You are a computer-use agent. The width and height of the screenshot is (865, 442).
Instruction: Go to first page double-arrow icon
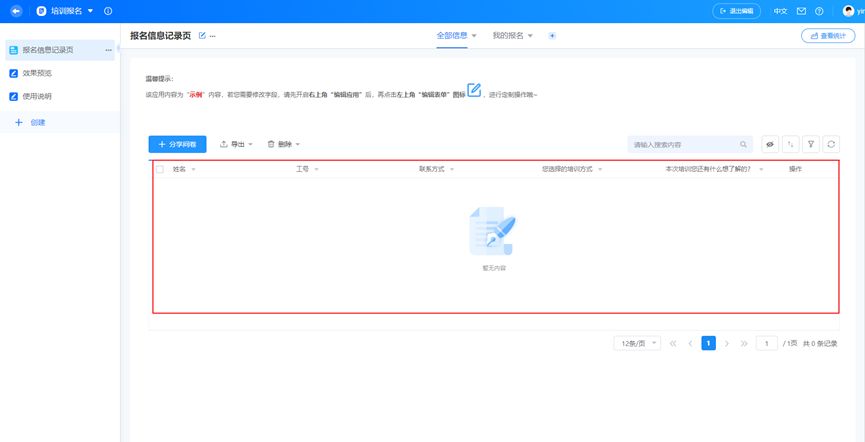click(672, 343)
